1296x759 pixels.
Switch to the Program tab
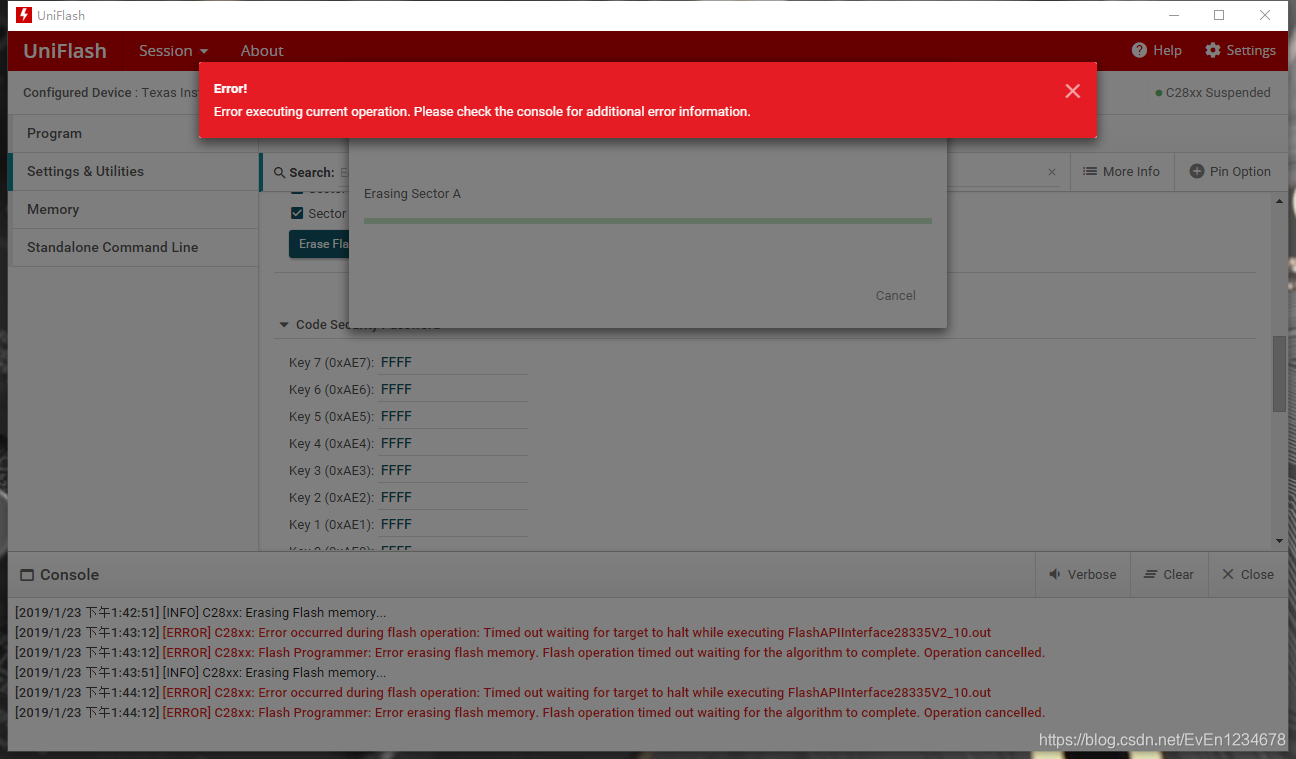click(x=133, y=133)
